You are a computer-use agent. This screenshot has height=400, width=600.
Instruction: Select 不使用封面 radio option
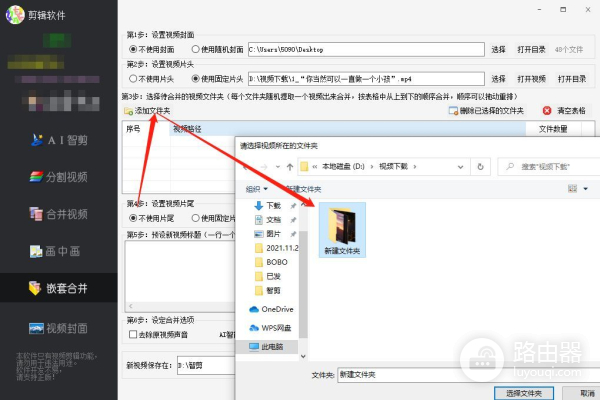click(152, 49)
